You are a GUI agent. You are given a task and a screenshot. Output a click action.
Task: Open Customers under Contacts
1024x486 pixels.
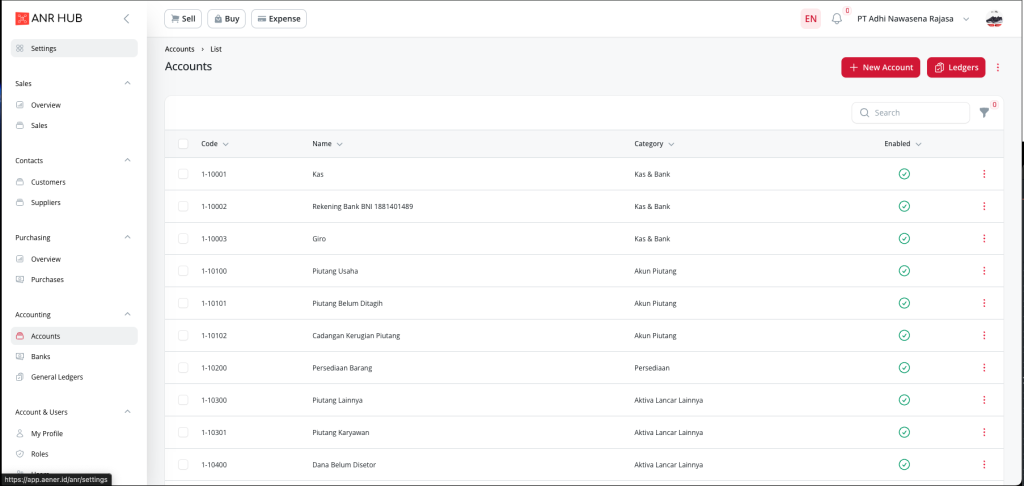click(x=48, y=182)
